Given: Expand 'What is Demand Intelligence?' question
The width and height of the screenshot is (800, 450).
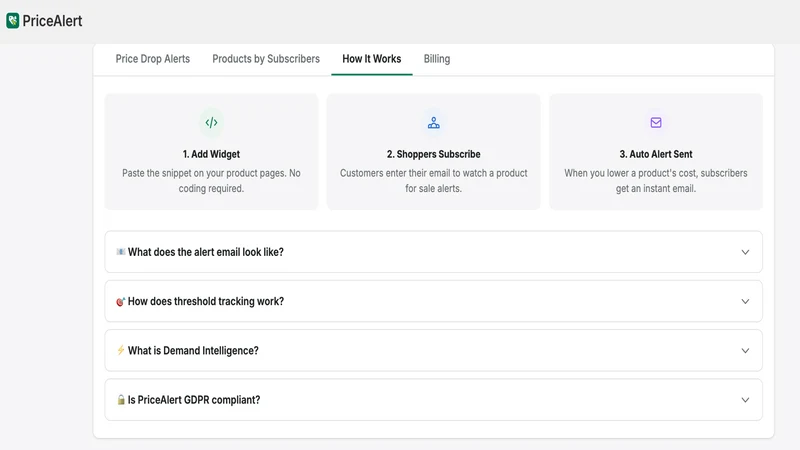Looking at the screenshot, I should coord(434,351).
